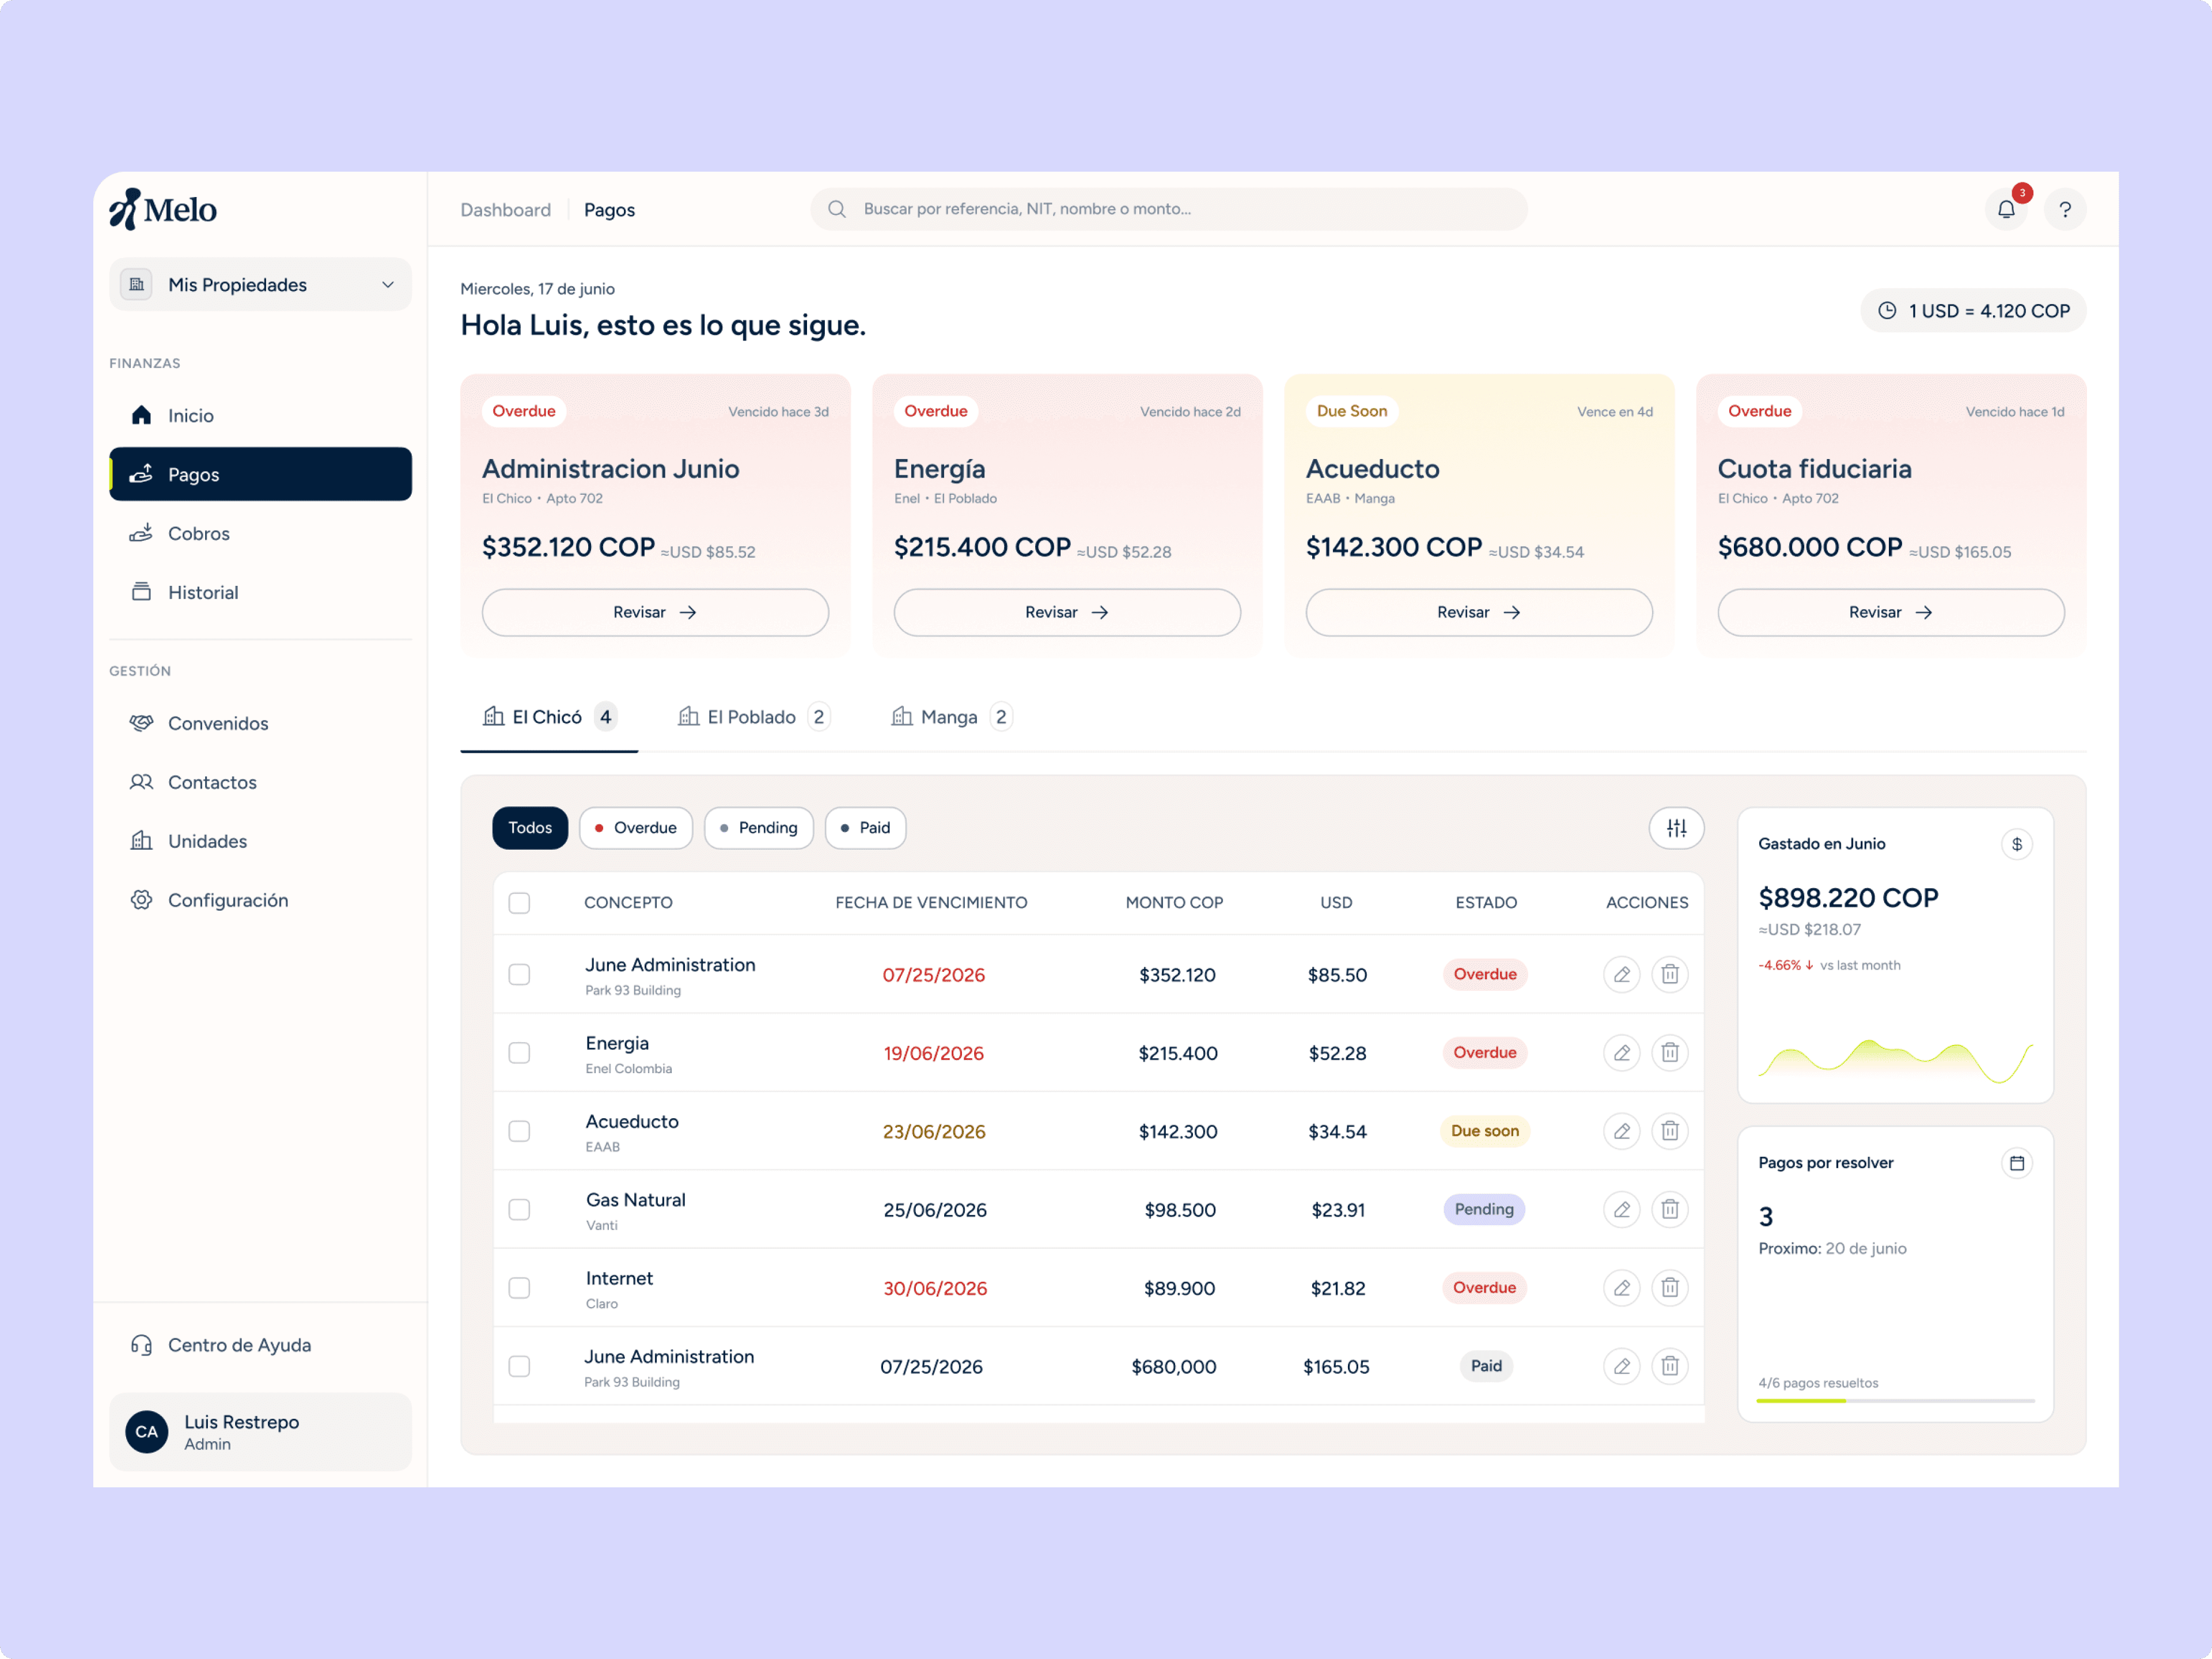Viewport: 2212px width, 1659px height.
Task: Toggle the select-all checkbox in table header
Action: coord(519,903)
